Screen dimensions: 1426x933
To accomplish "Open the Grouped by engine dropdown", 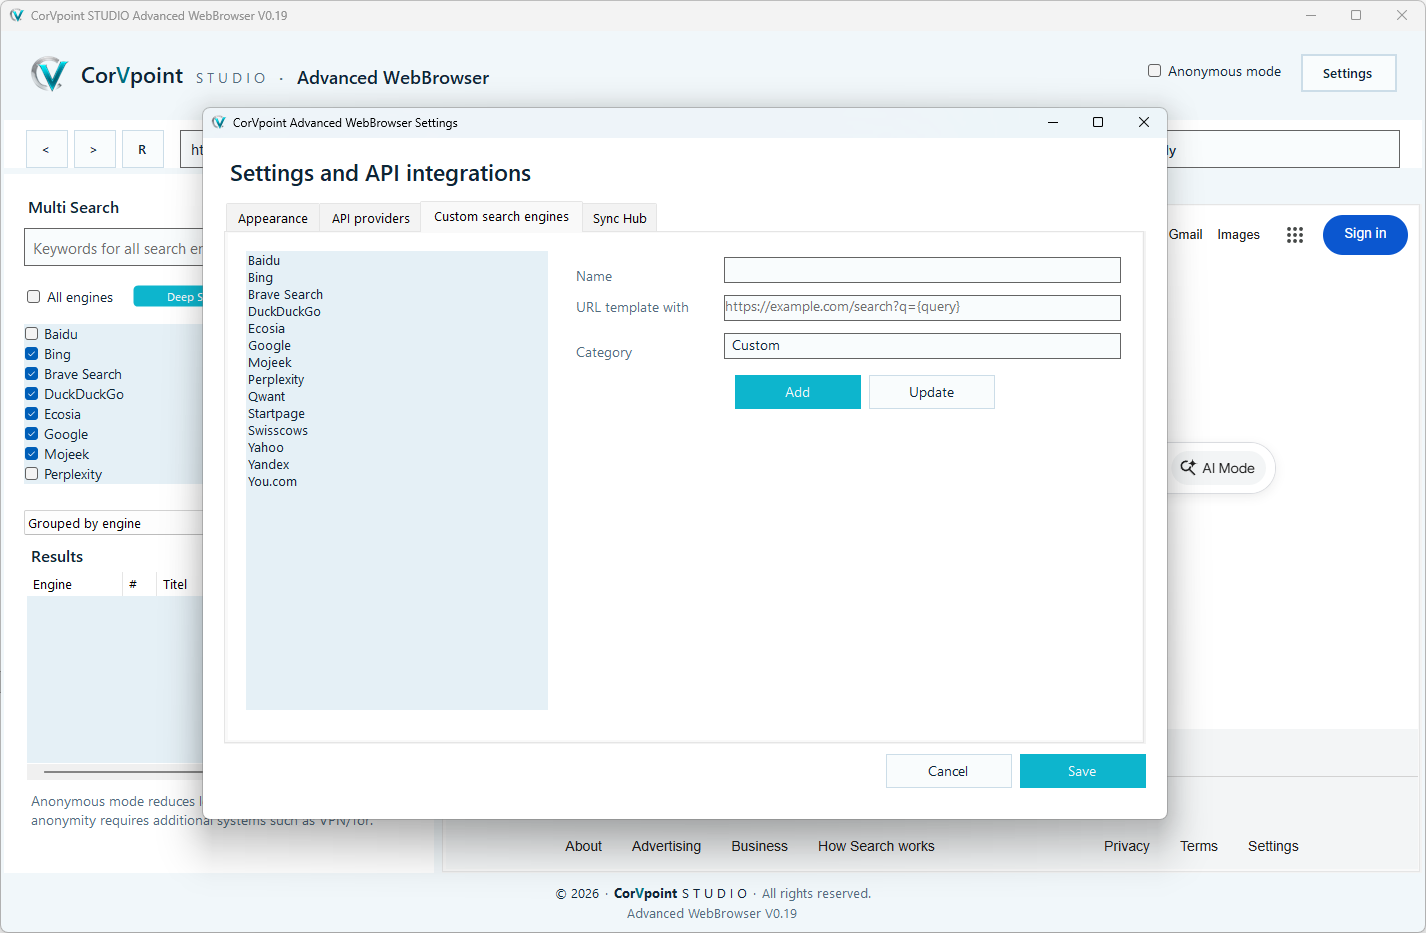I will click(x=114, y=523).
